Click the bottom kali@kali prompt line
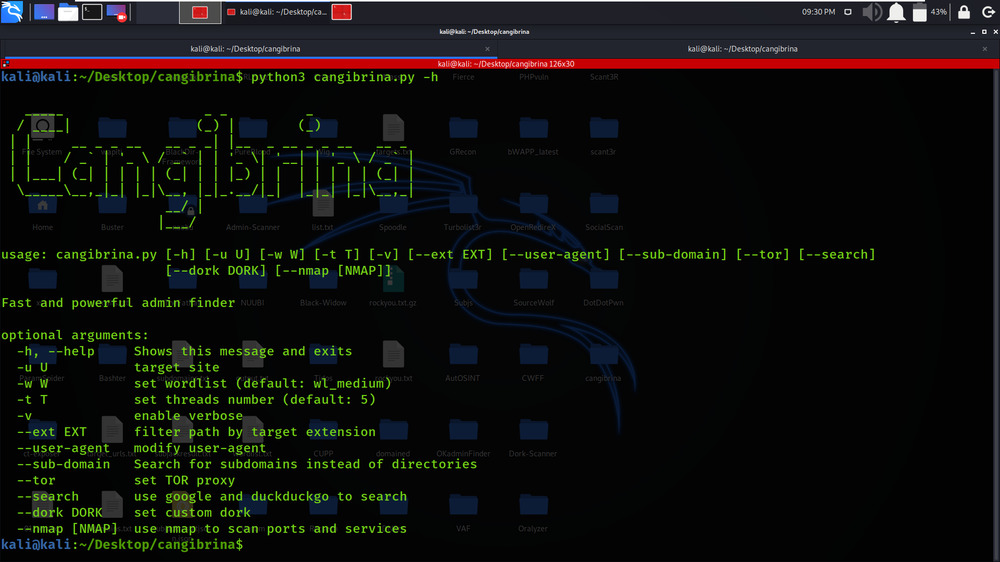The height and width of the screenshot is (562, 1000). pyautogui.click(x=122, y=545)
